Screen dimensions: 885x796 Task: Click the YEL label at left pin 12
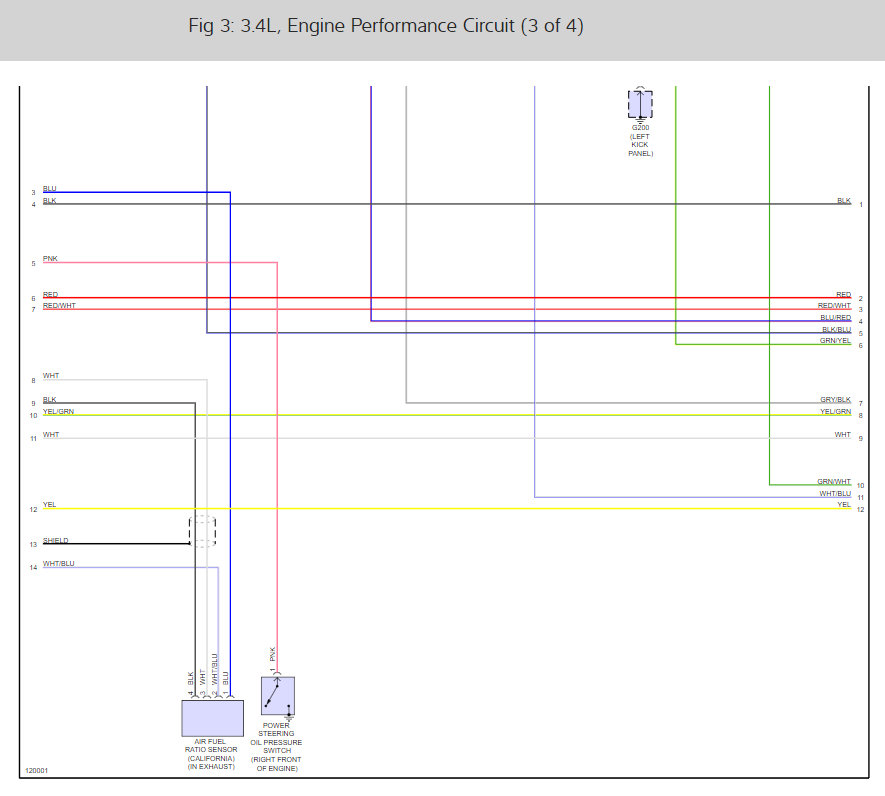click(x=50, y=504)
